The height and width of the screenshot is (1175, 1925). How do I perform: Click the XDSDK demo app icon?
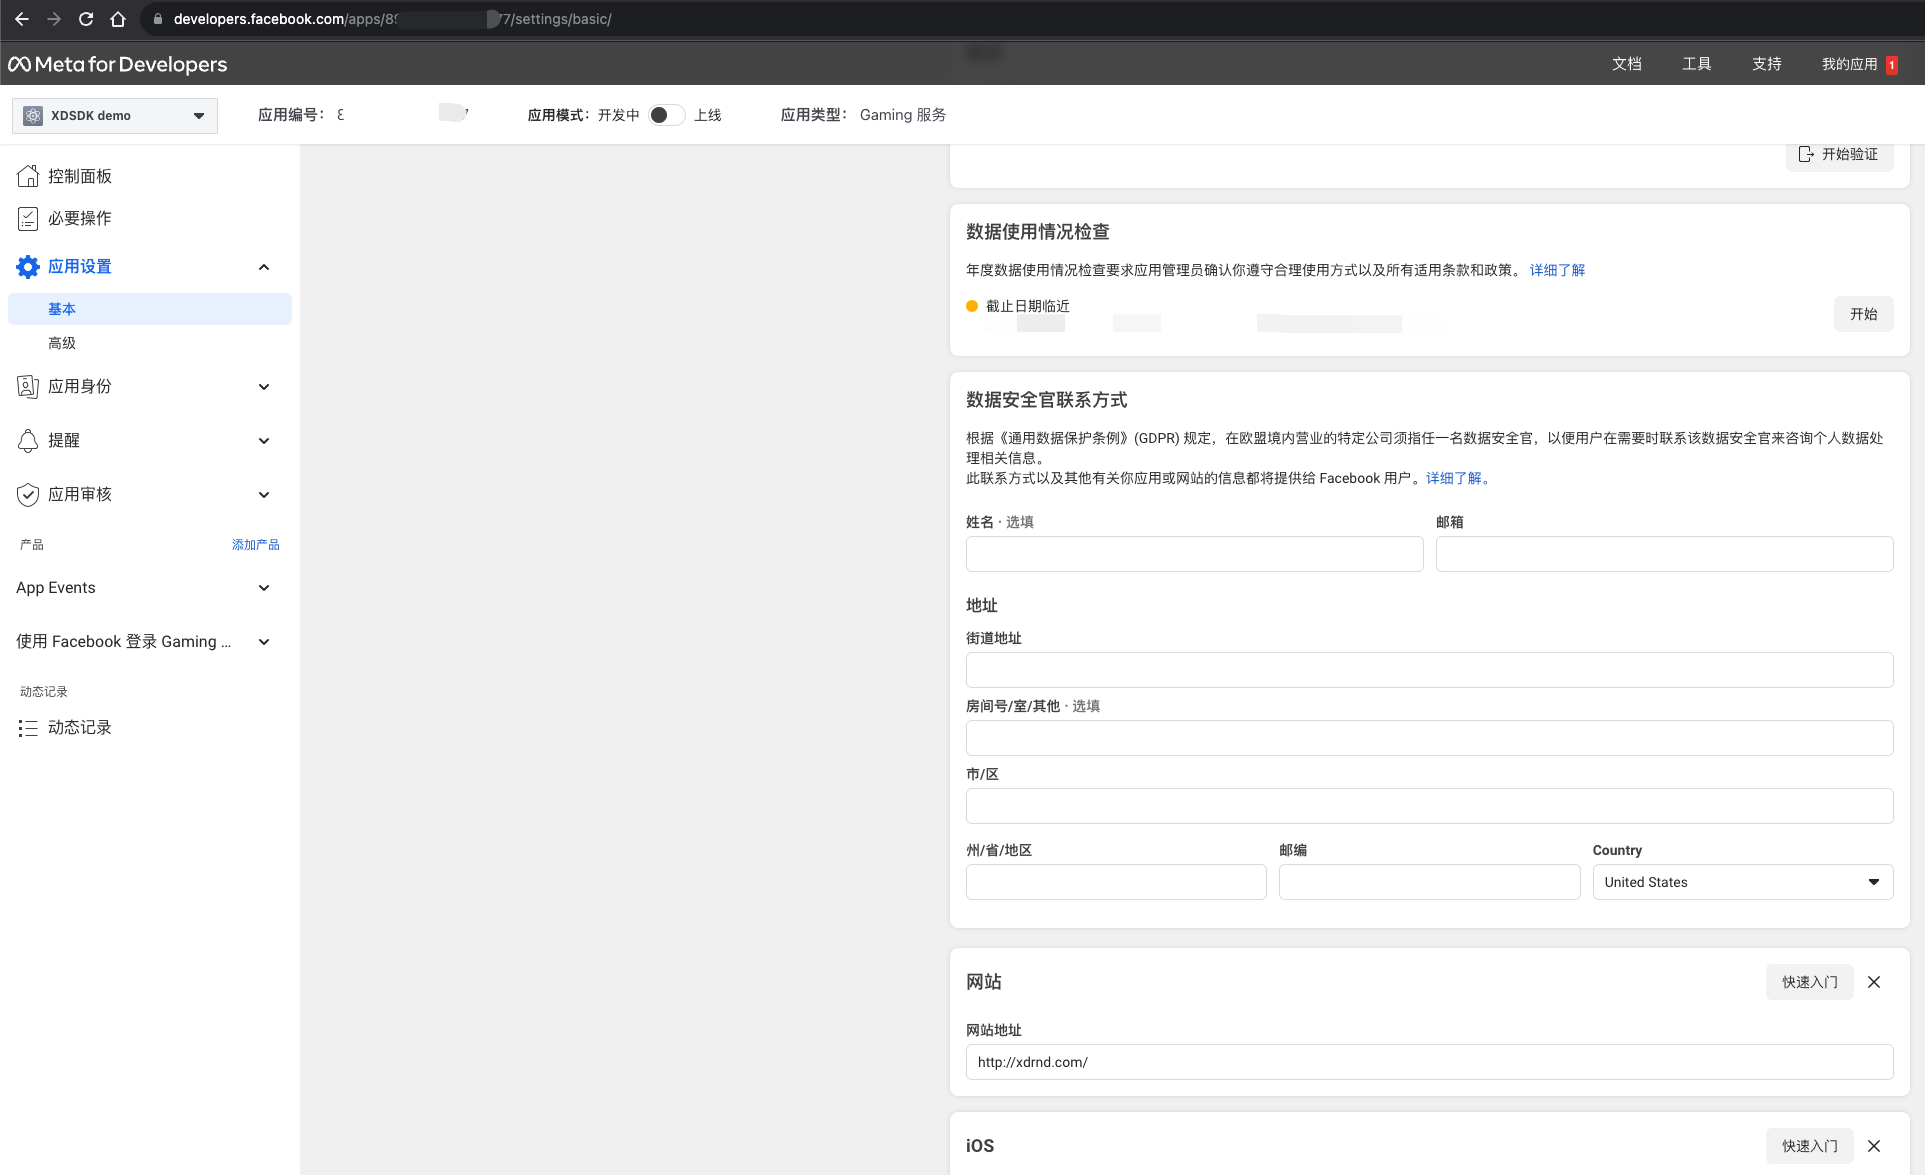tap(33, 116)
